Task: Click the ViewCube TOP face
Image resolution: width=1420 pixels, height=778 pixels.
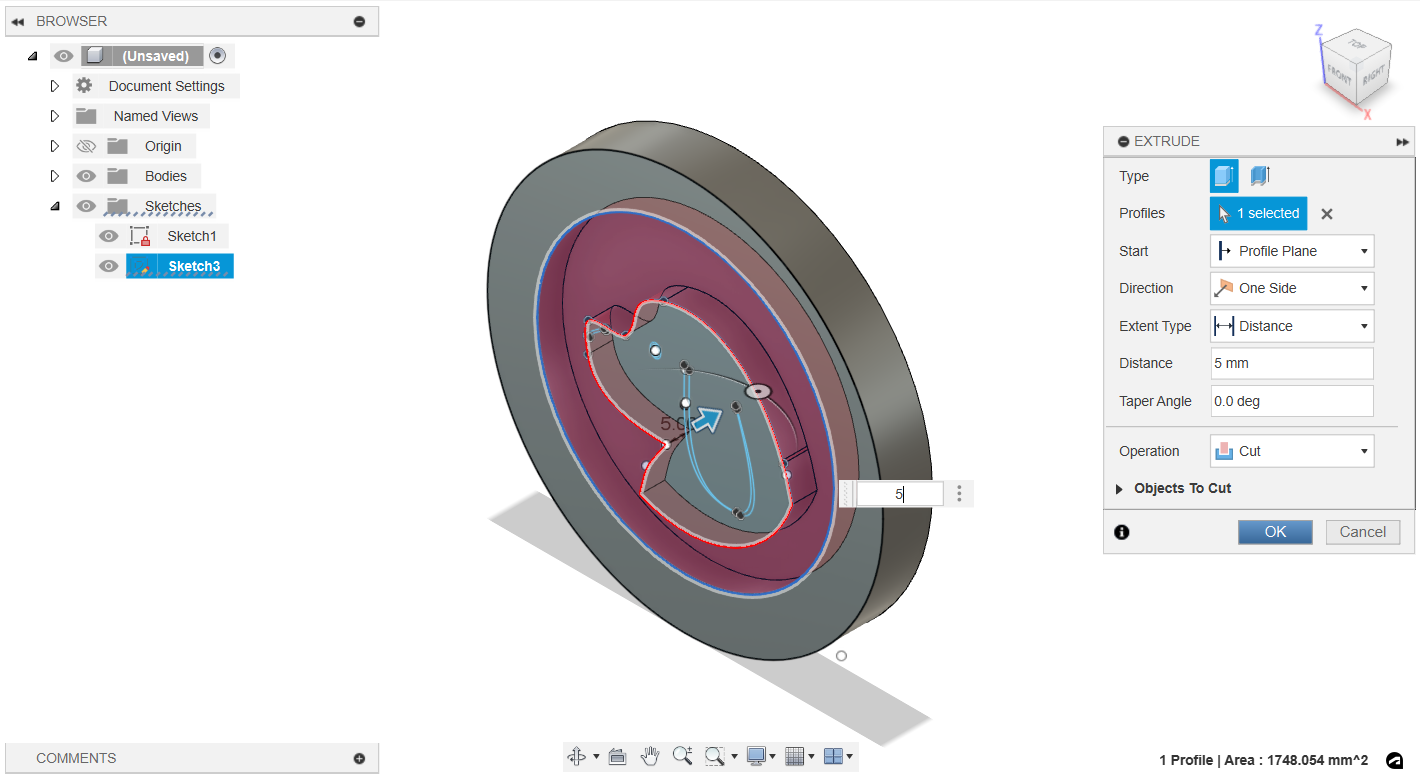Action: click(1357, 44)
